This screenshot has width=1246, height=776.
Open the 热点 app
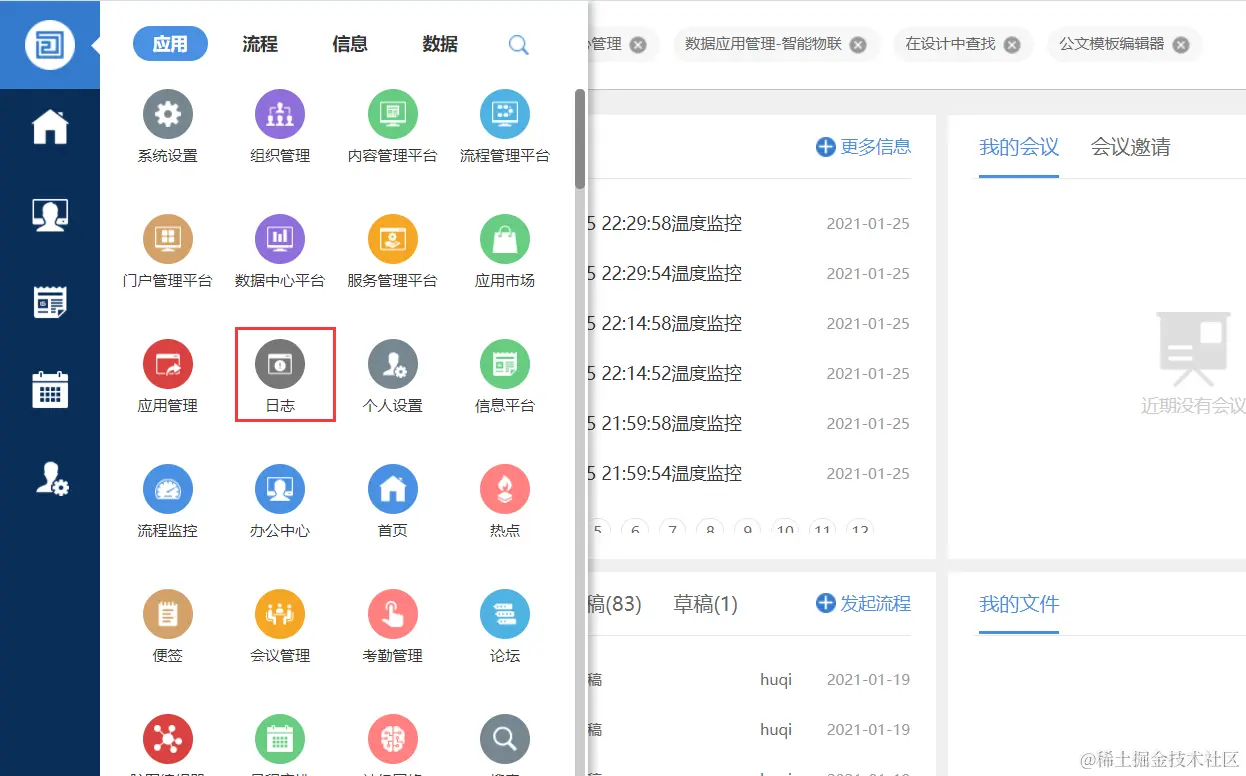coord(505,501)
